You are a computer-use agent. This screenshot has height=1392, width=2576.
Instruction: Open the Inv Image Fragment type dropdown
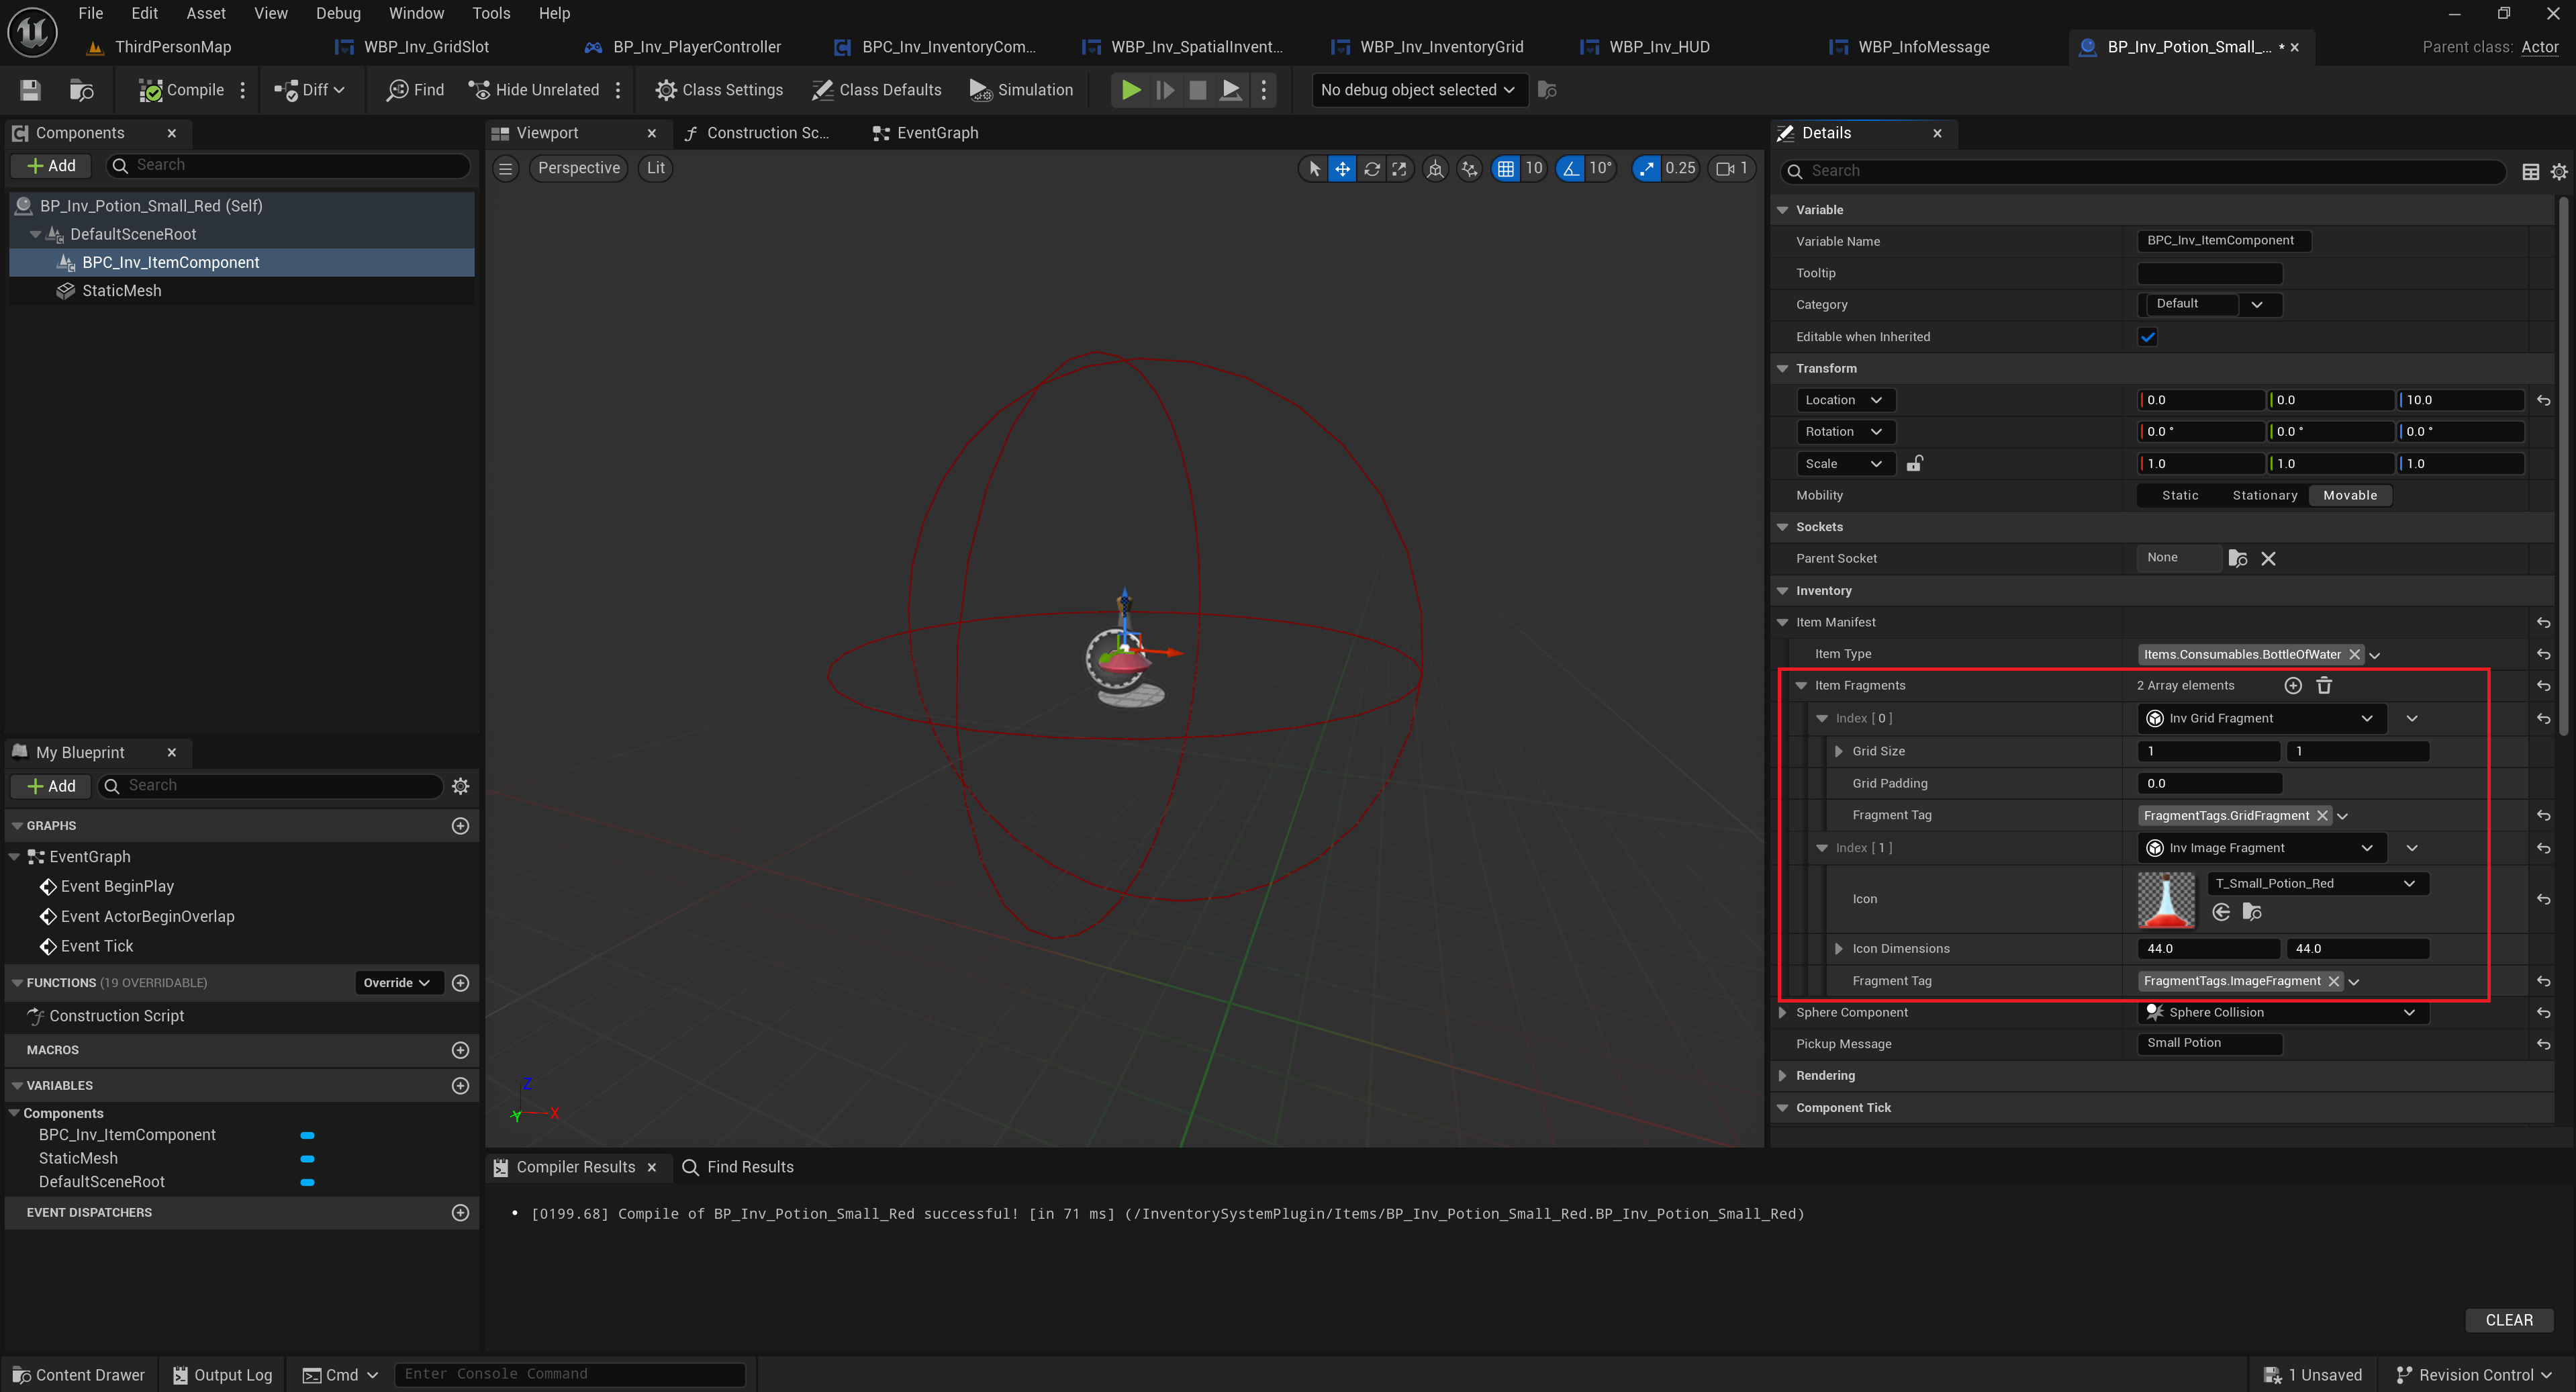coord(2261,848)
